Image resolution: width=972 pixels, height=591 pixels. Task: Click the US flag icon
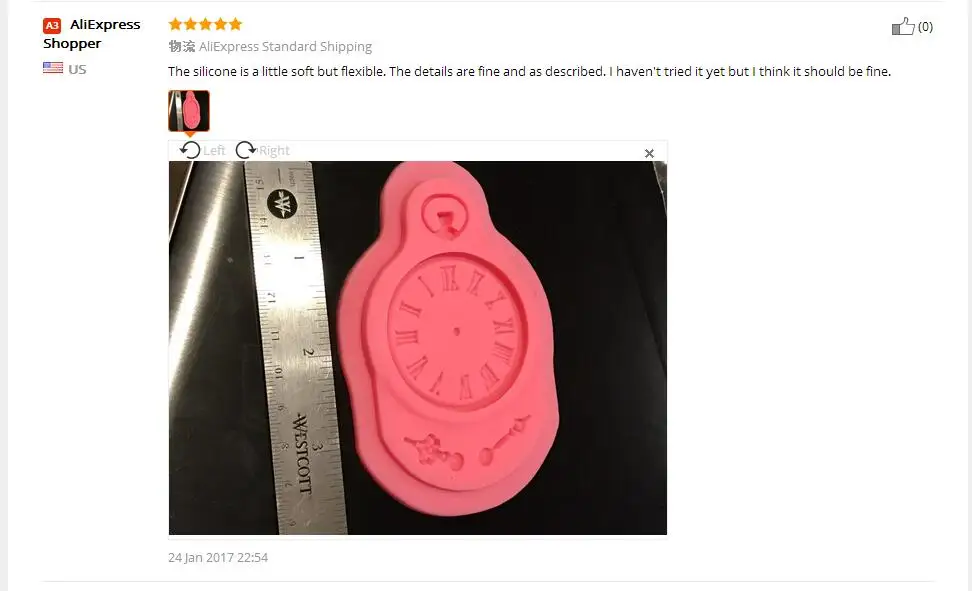(53, 68)
